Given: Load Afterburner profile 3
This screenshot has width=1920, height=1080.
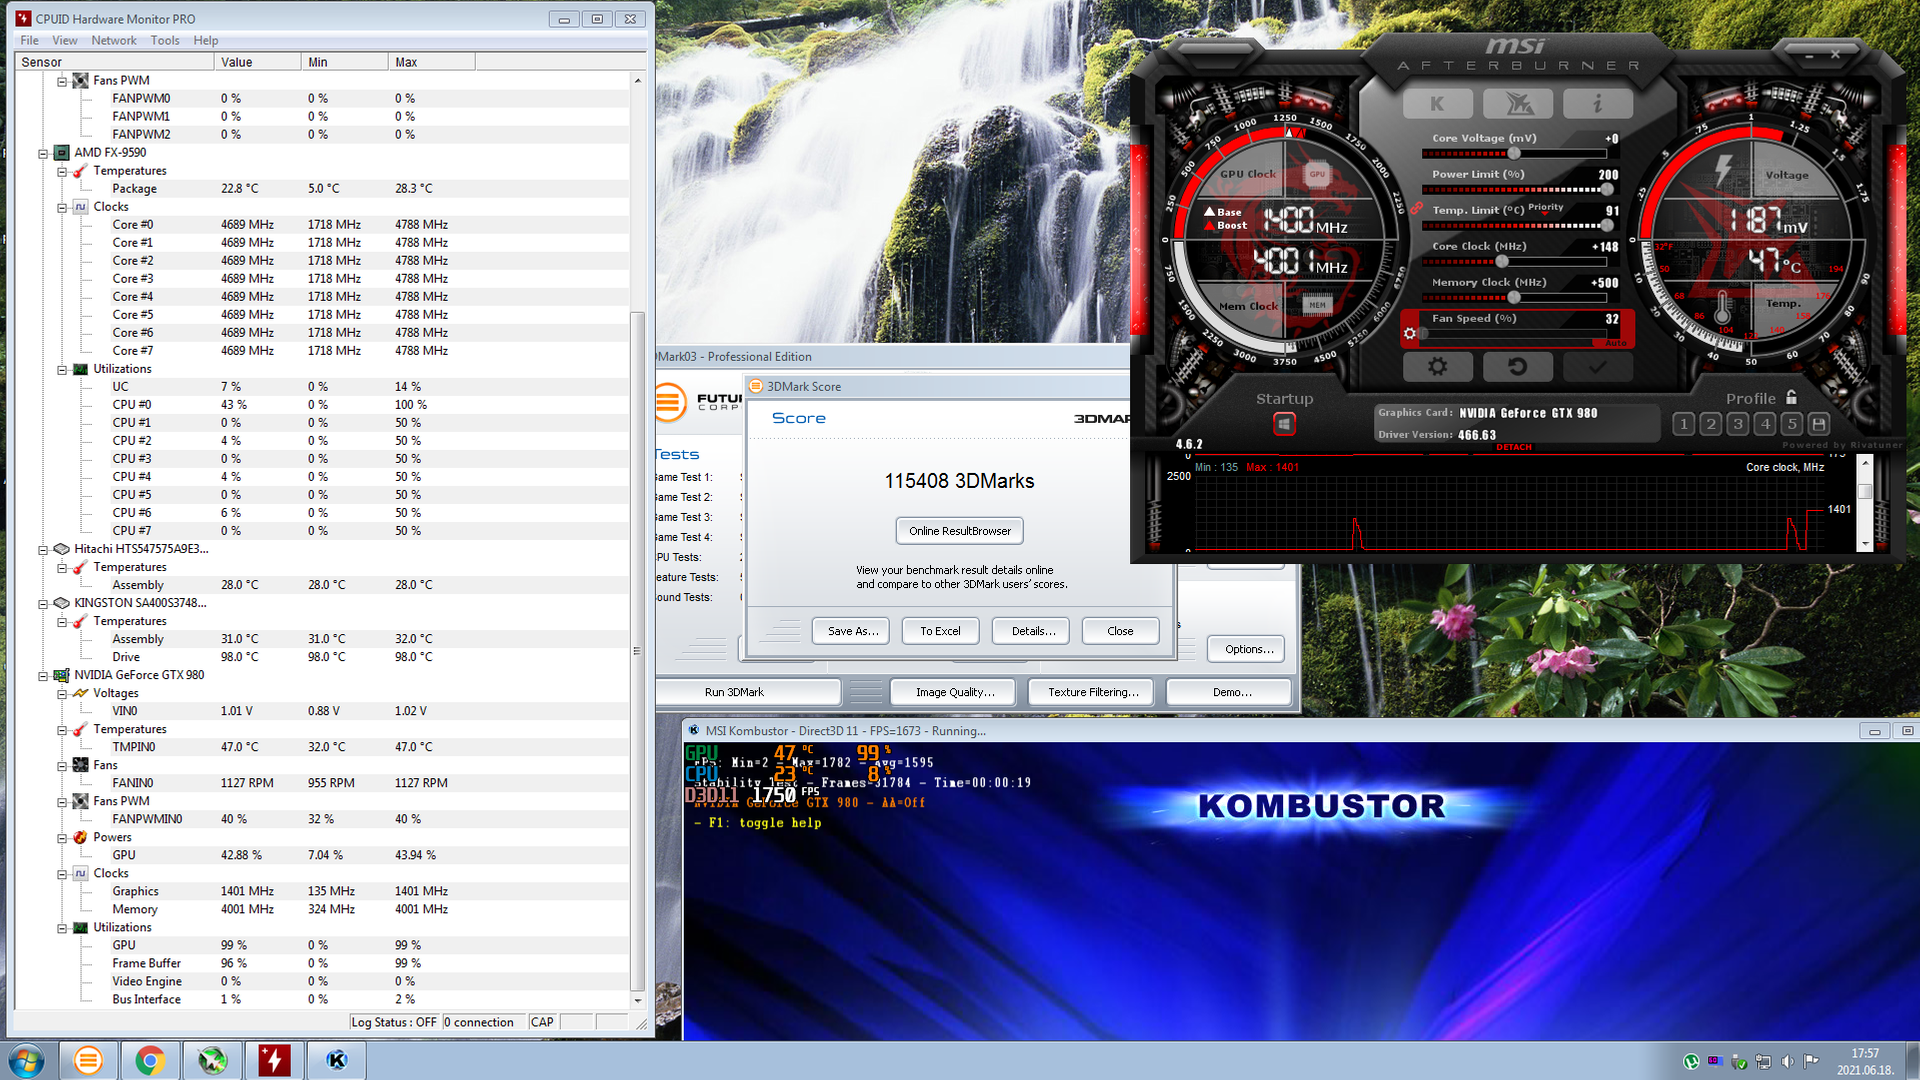Looking at the screenshot, I should [1738, 424].
